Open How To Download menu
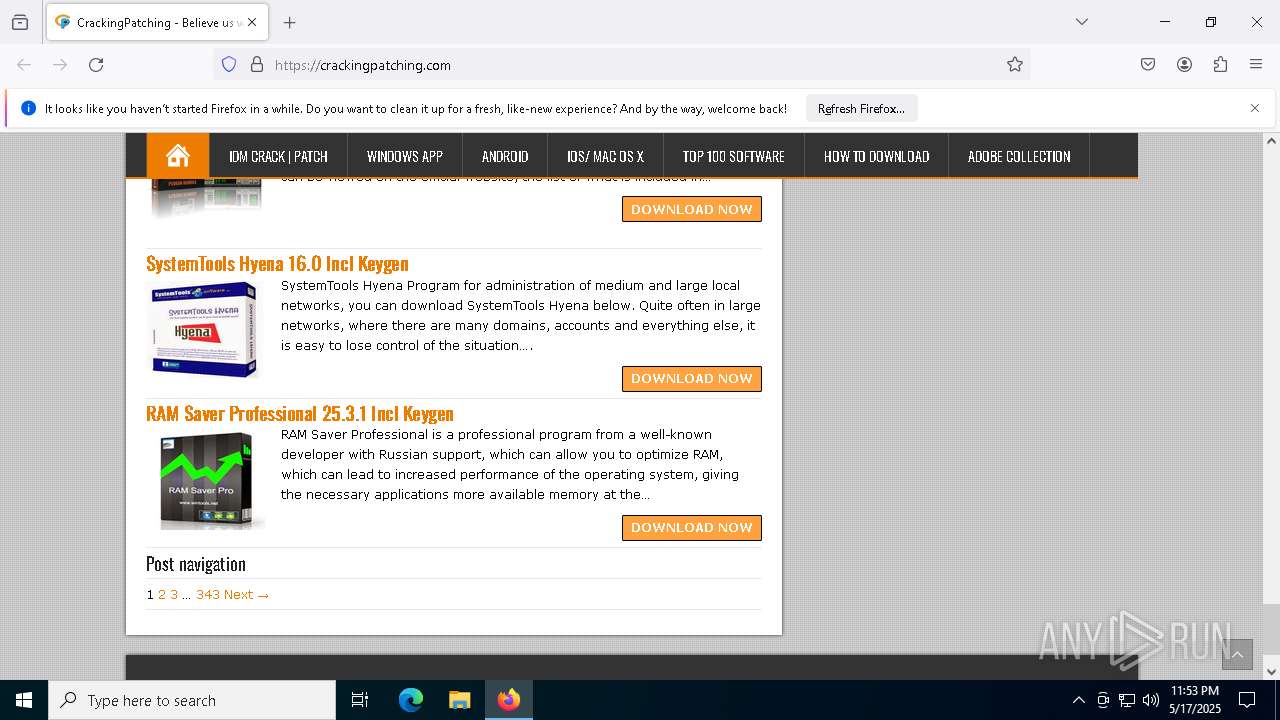 876,156
